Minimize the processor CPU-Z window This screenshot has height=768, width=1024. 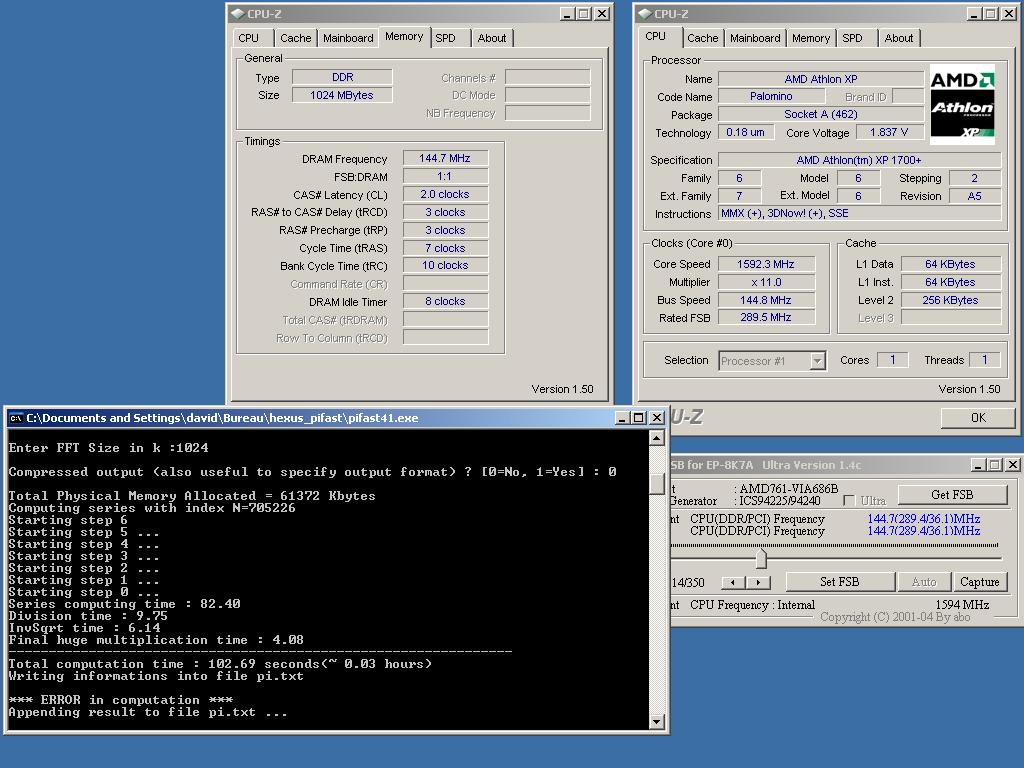tap(974, 14)
